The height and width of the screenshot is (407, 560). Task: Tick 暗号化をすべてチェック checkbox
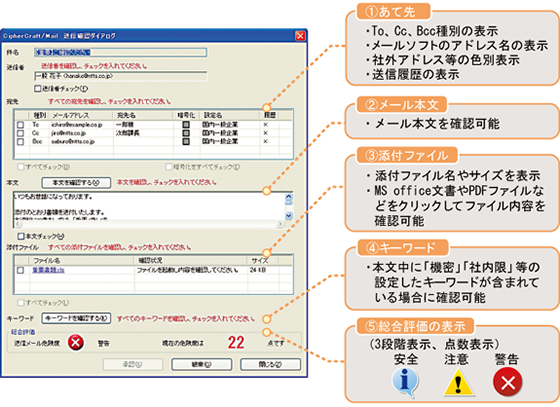tap(169, 167)
